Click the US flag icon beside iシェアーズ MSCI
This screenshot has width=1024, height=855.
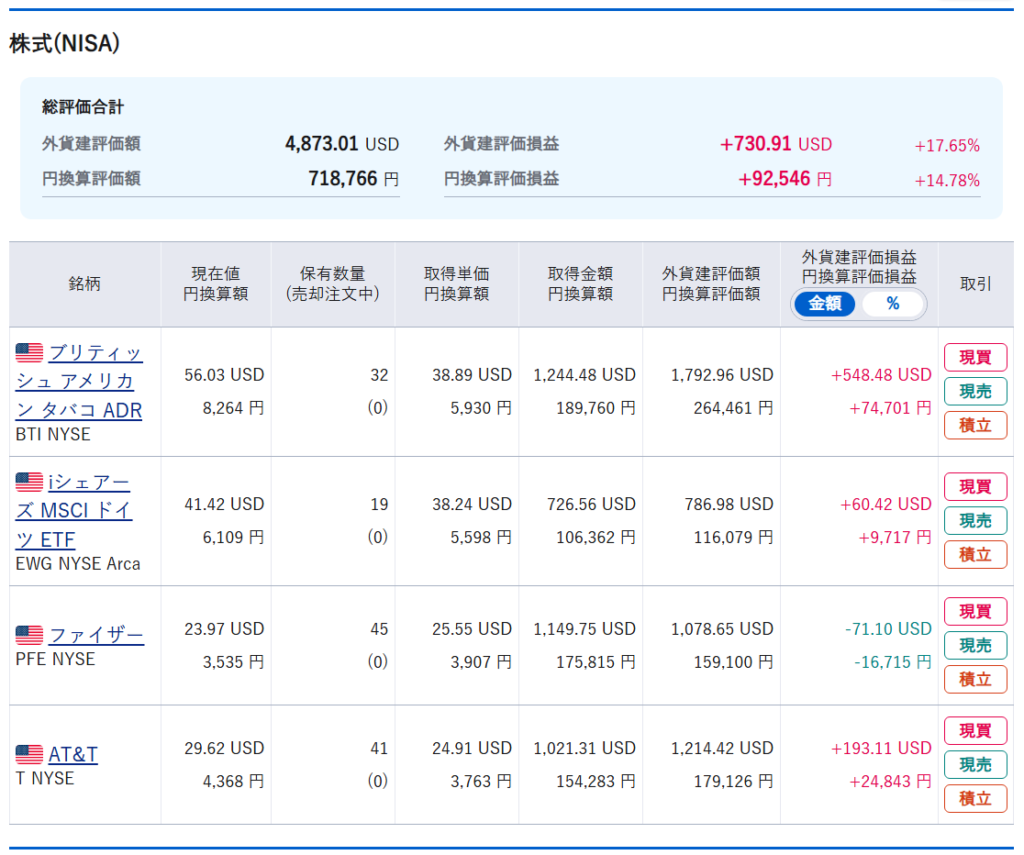pyautogui.click(x=29, y=482)
